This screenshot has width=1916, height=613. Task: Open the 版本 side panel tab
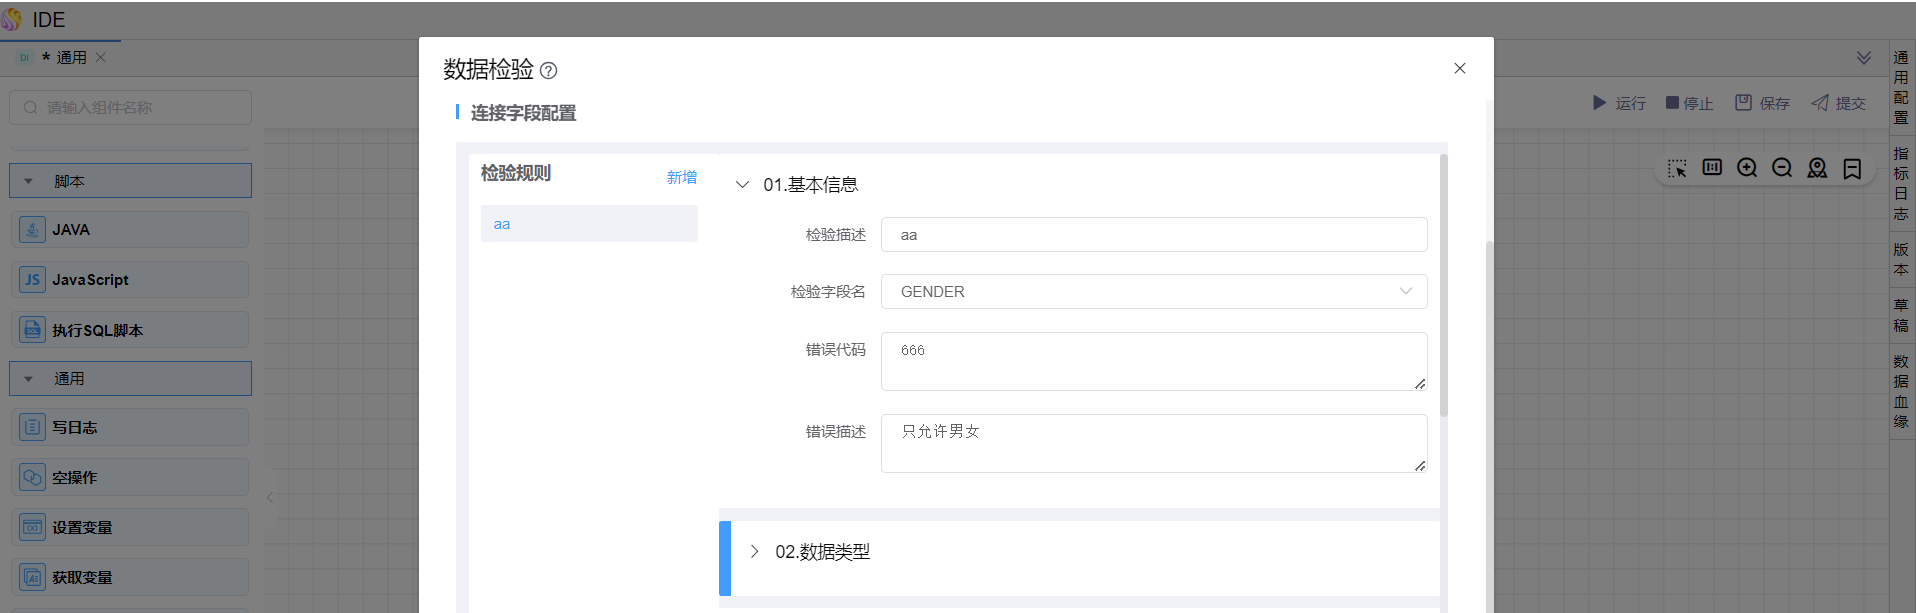tap(1900, 259)
